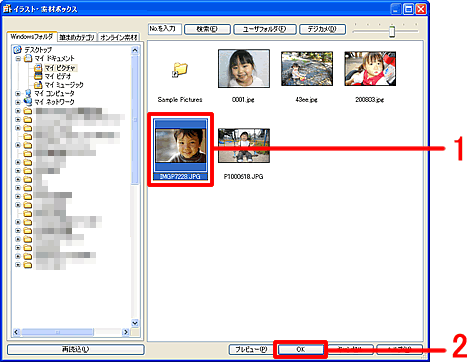Open the Sample Pictures folder shortcut icon
Screen dimensions: 470x362
pos(180,70)
